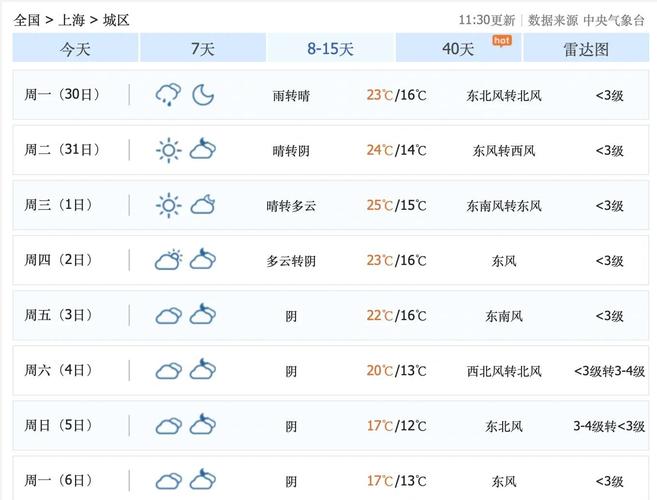Switch to the 今天 tab
This screenshot has width=657, height=500.
(x=75, y=48)
